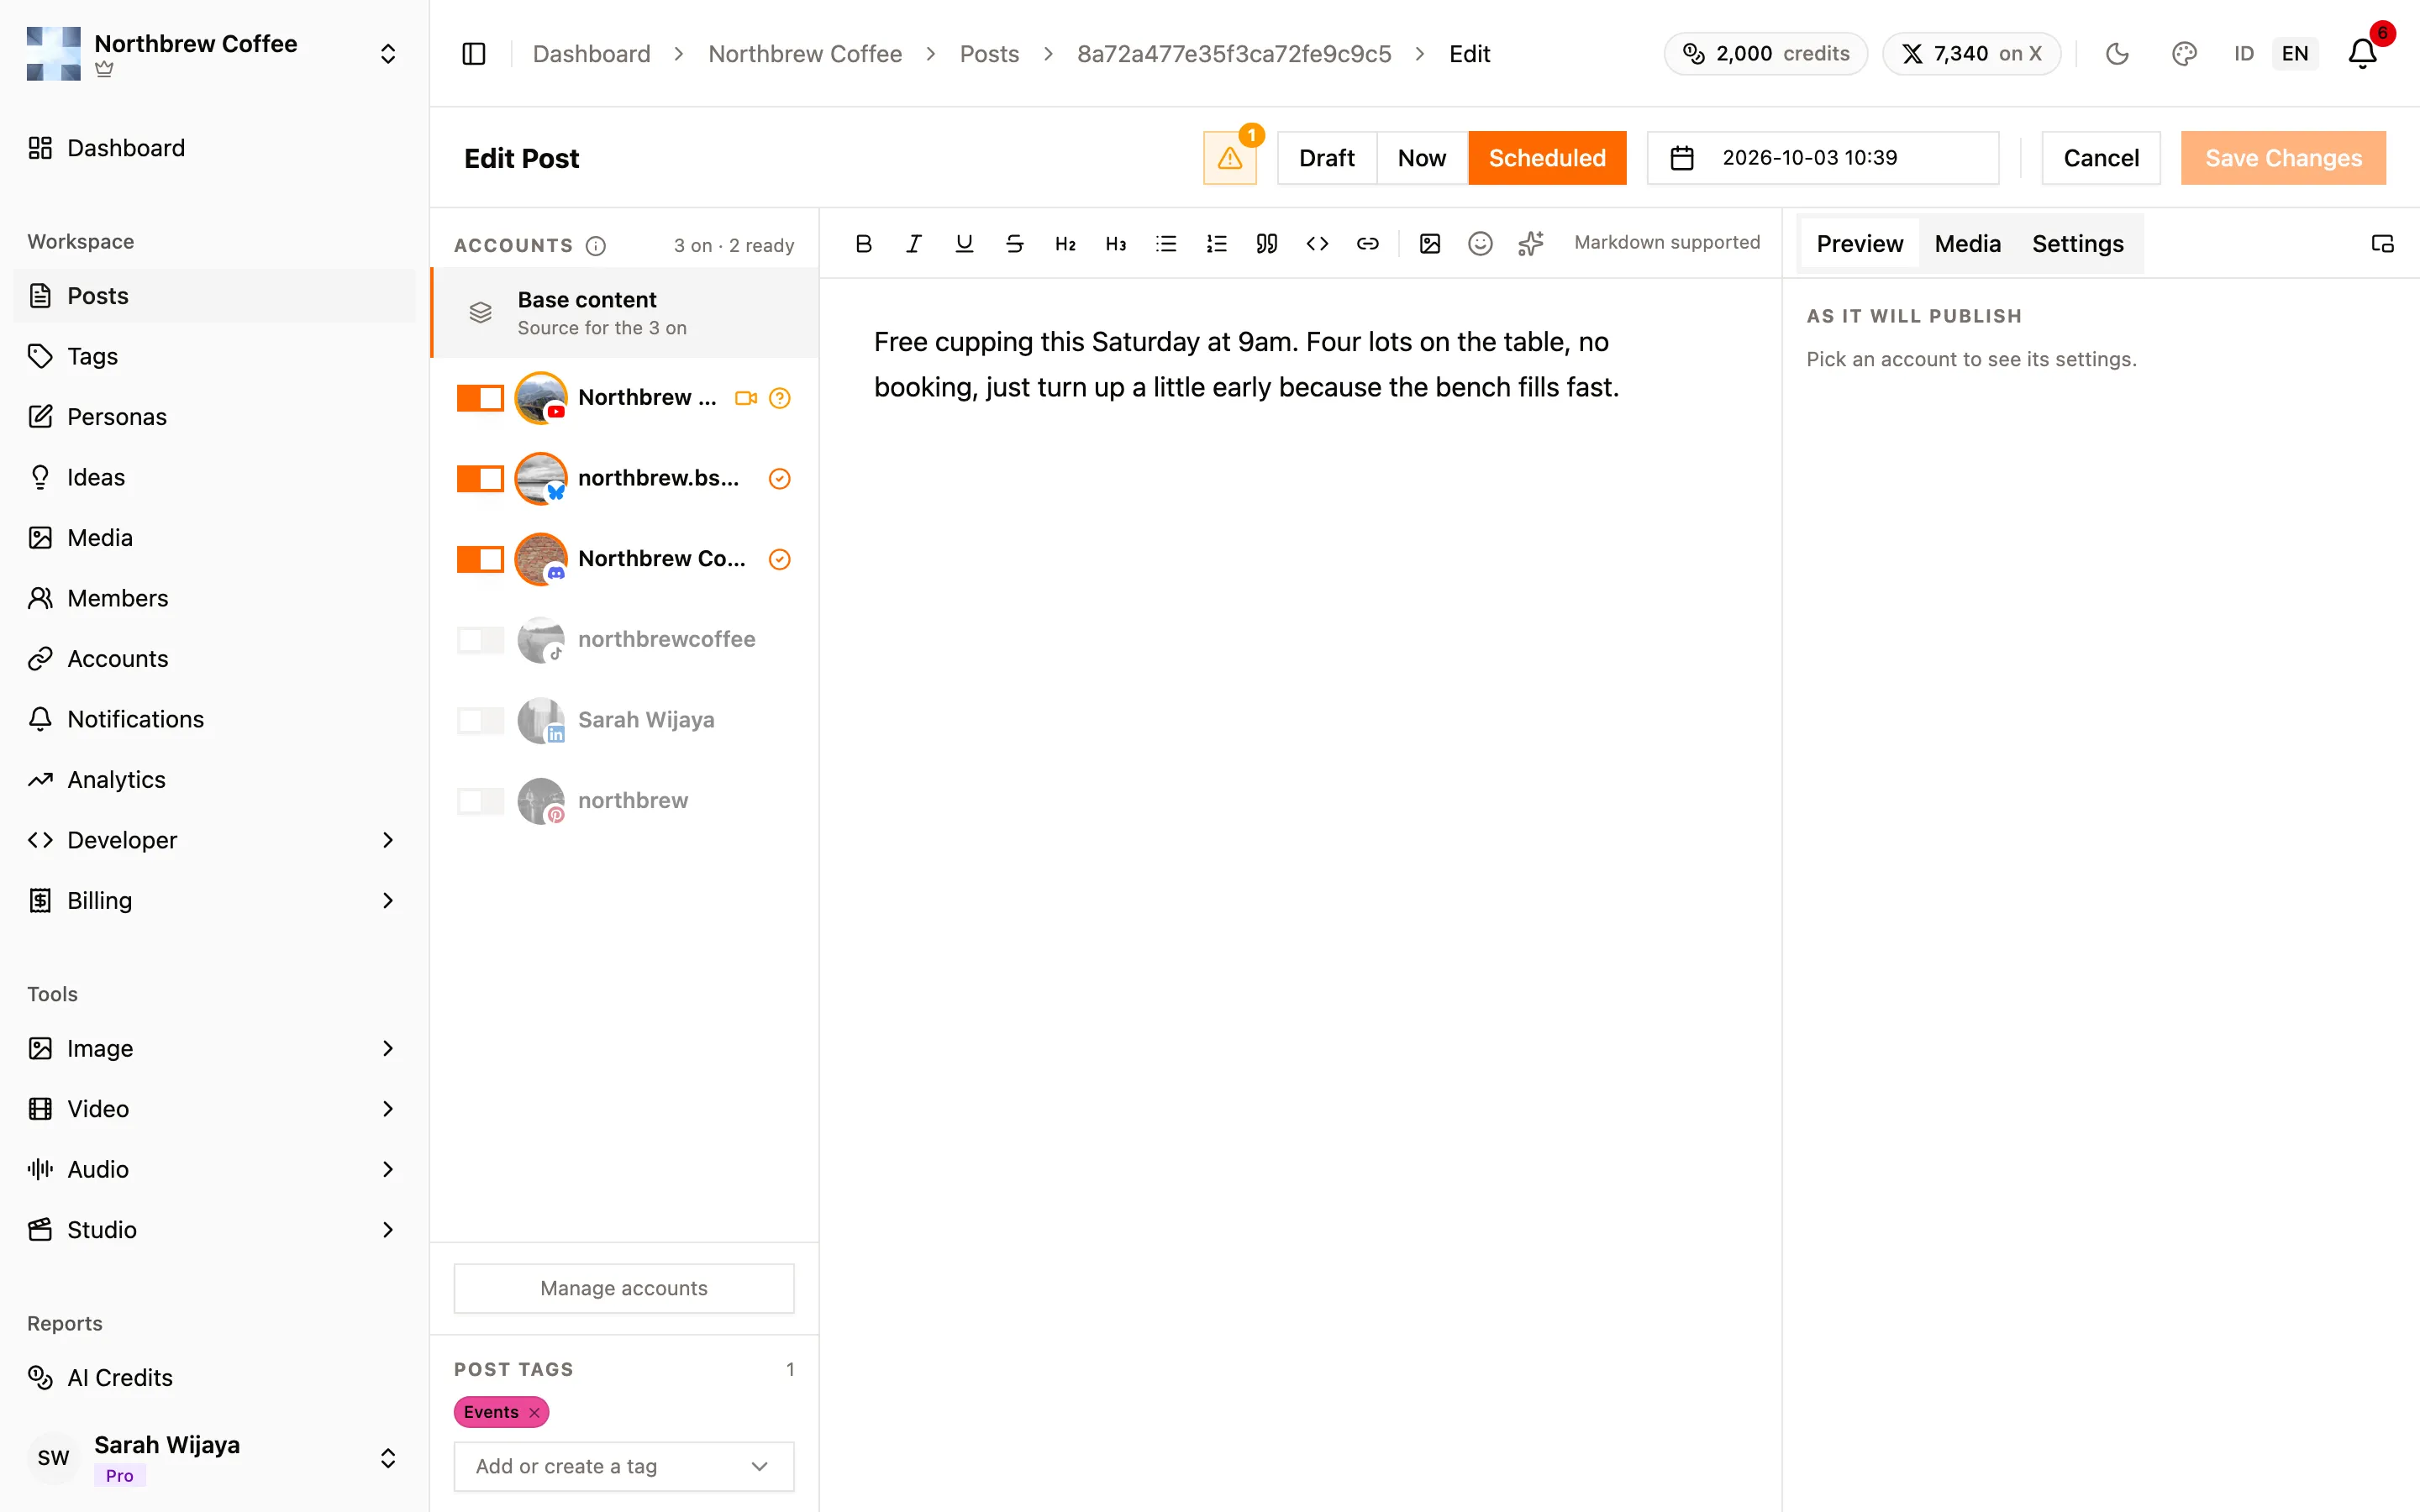Insert a hyperlink
This screenshot has height=1512, width=2420.
1368,243
